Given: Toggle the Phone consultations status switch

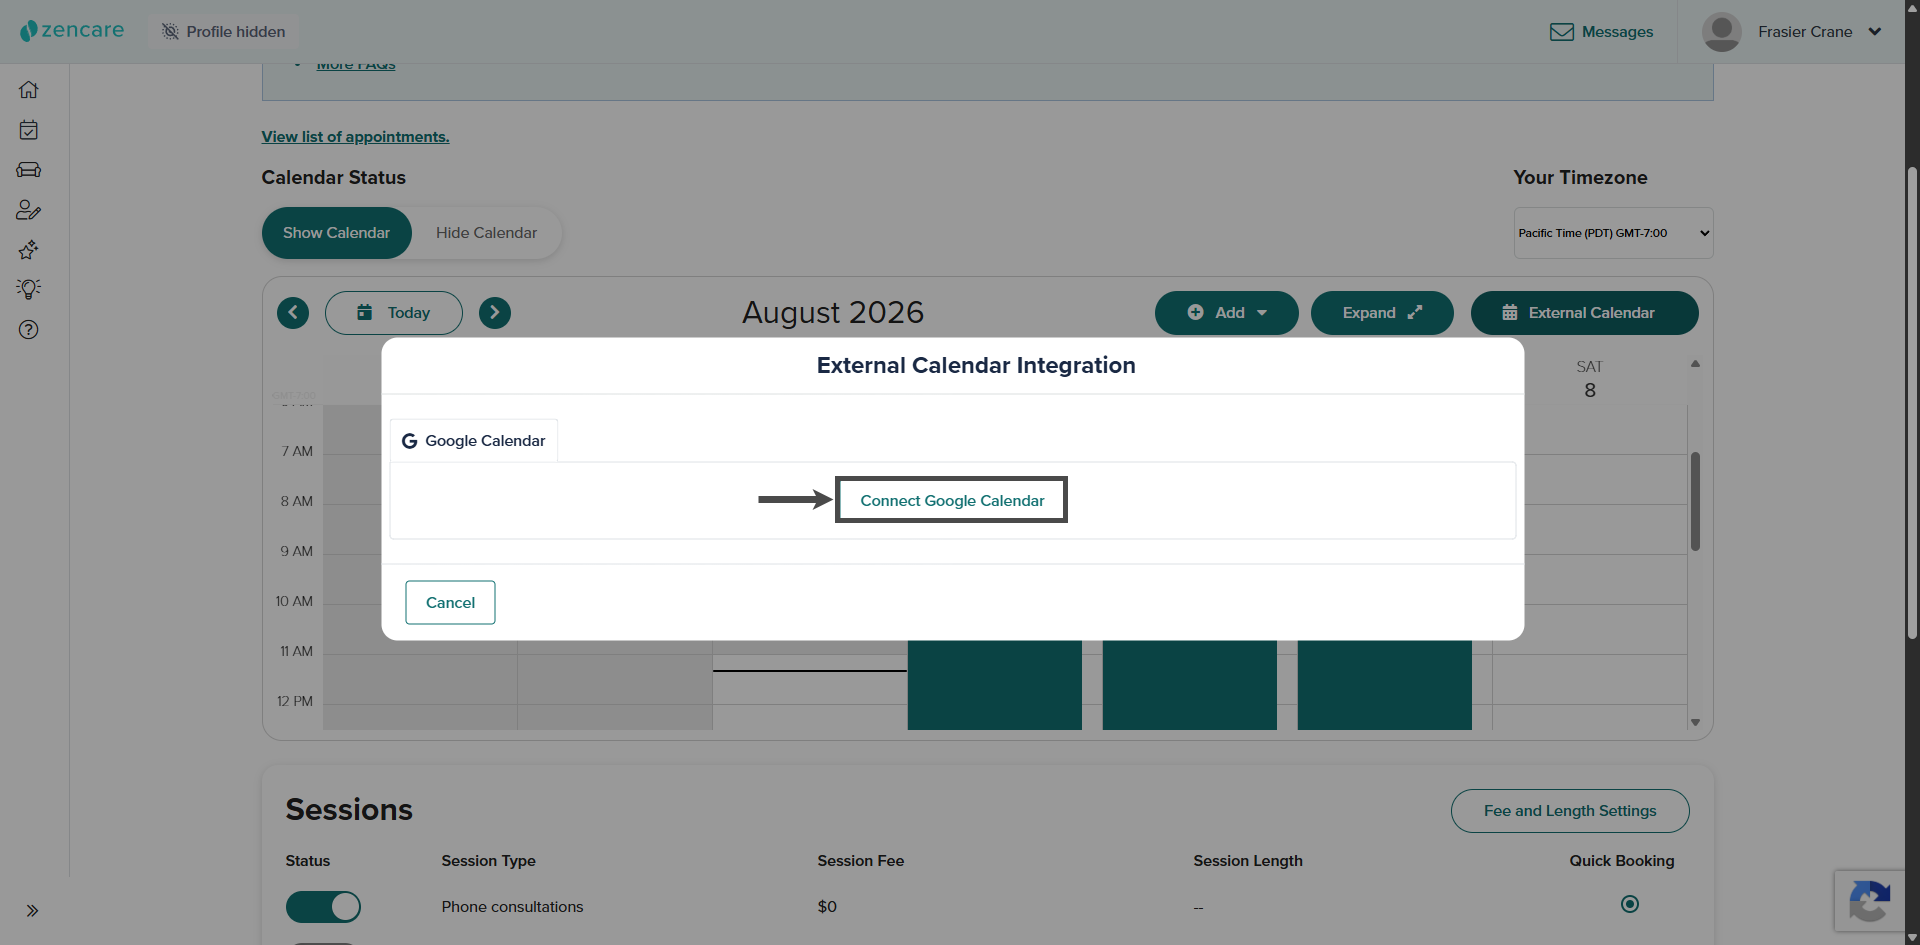Looking at the screenshot, I should coord(323,907).
